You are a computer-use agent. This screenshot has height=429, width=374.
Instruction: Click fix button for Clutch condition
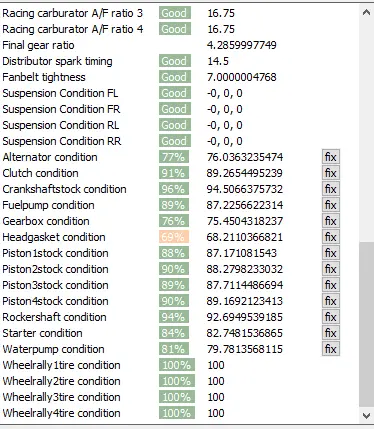(x=331, y=173)
